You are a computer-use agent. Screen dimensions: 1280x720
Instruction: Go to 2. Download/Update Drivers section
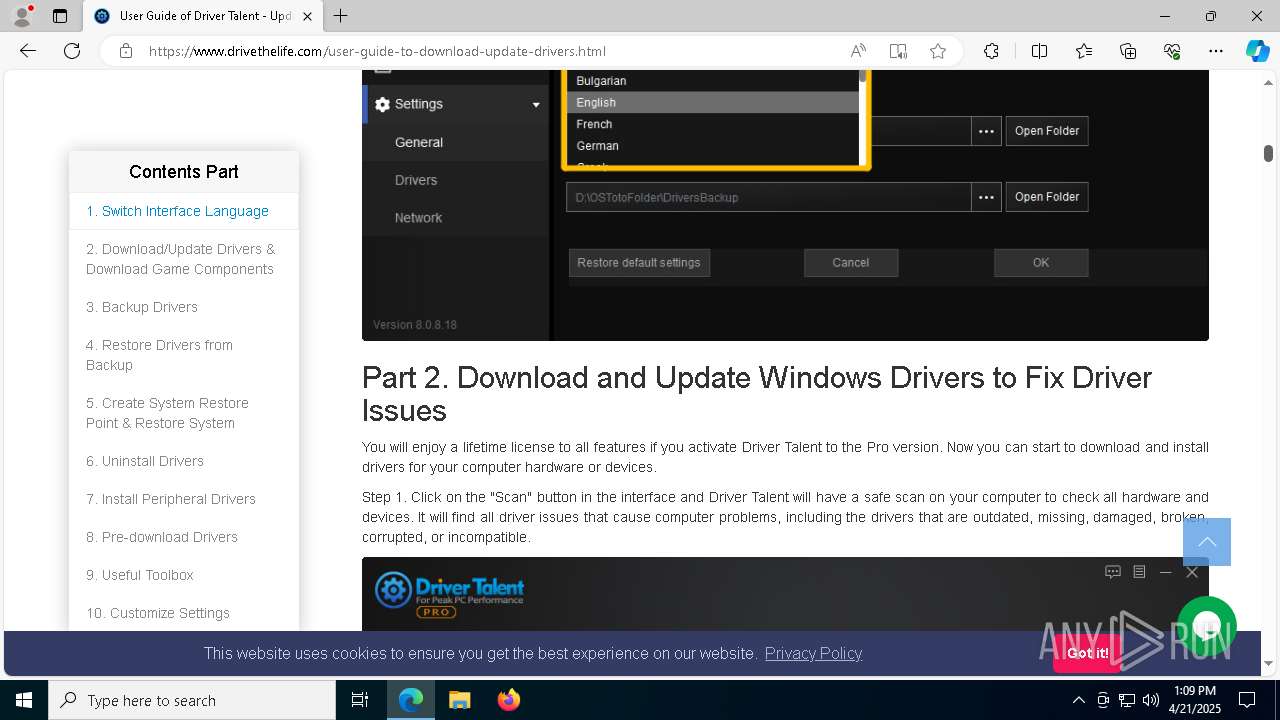180,259
